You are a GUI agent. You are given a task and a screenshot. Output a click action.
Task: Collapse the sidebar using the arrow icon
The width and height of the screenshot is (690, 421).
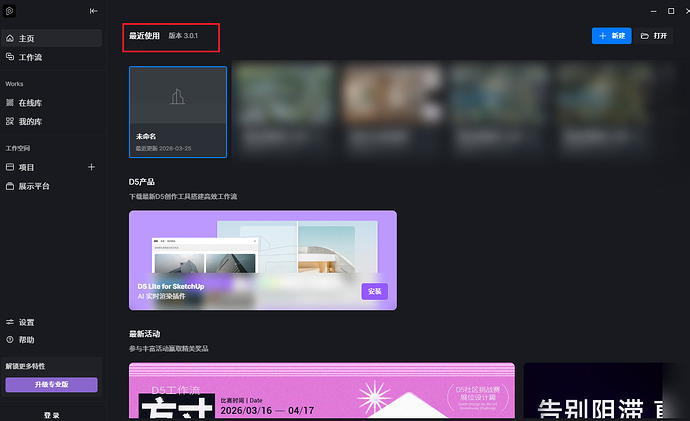[94, 11]
